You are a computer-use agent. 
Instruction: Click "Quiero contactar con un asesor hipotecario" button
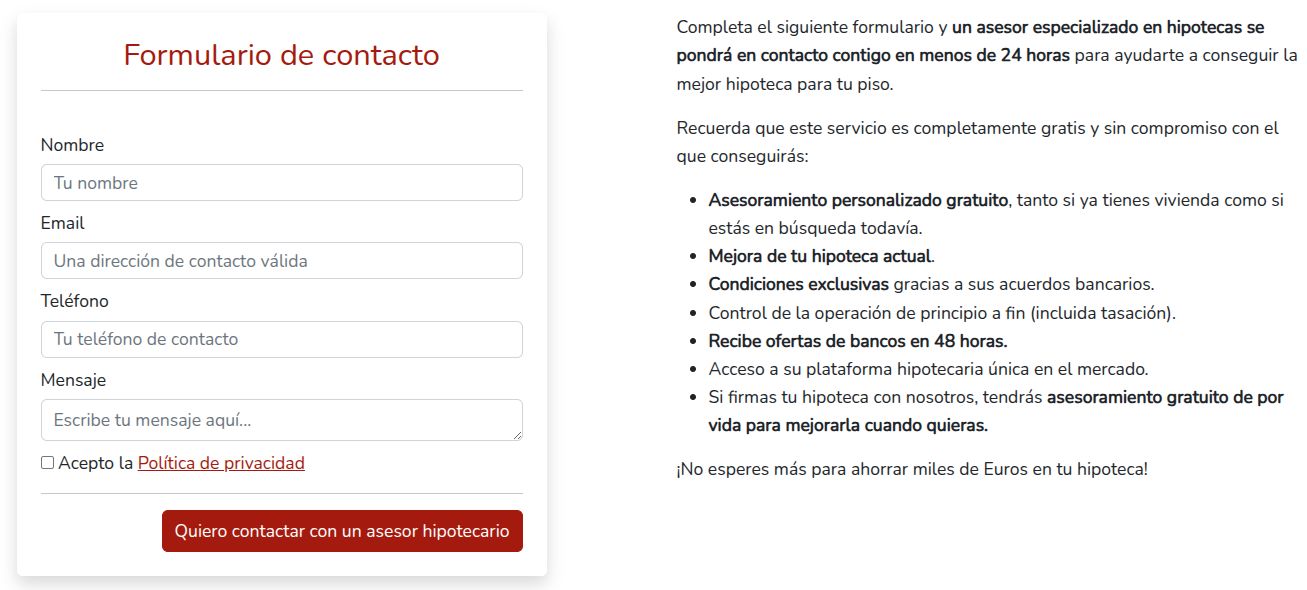pos(342,531)
